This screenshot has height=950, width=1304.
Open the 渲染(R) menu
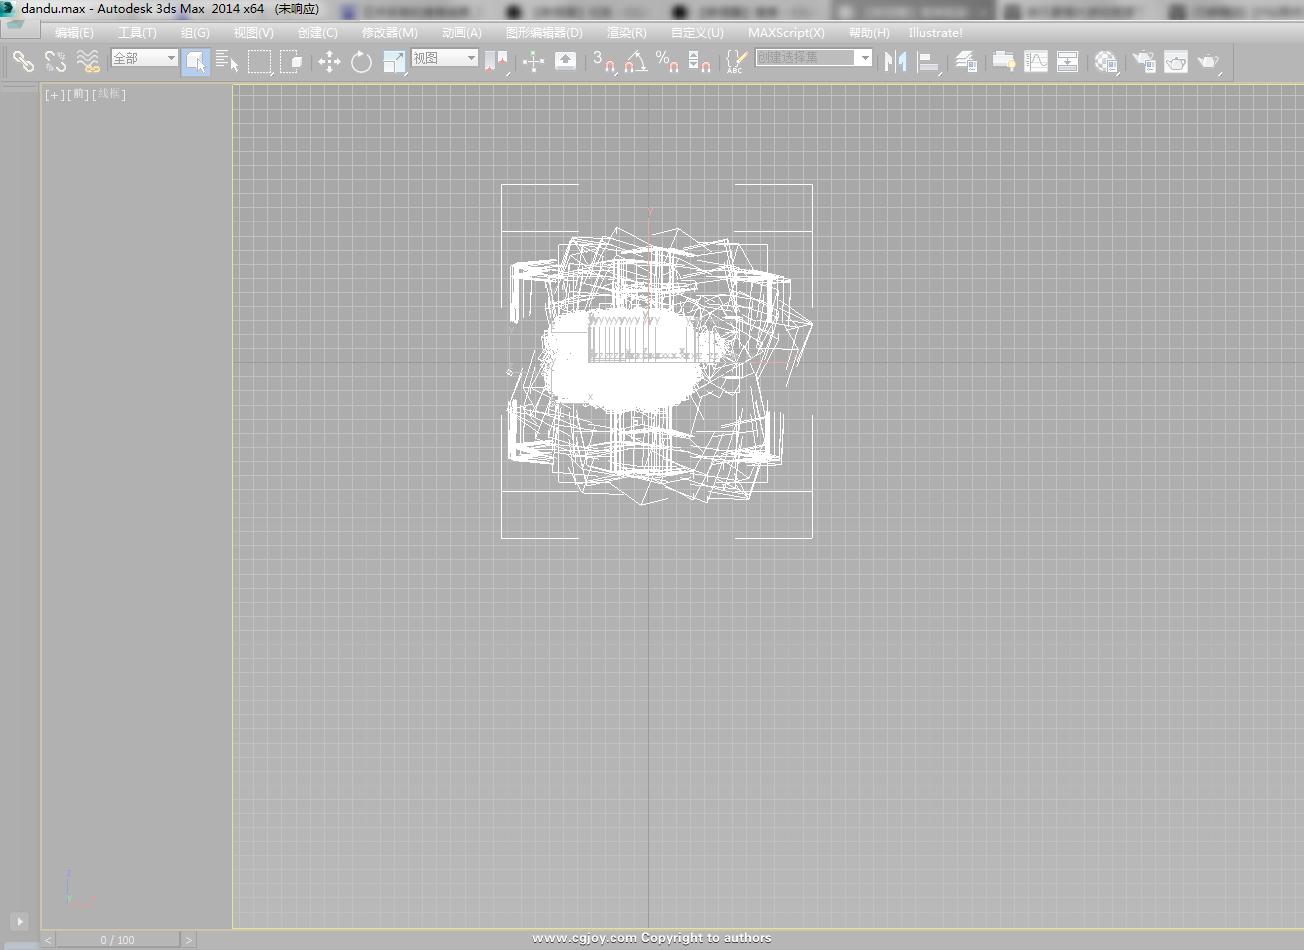coord(626,33)
